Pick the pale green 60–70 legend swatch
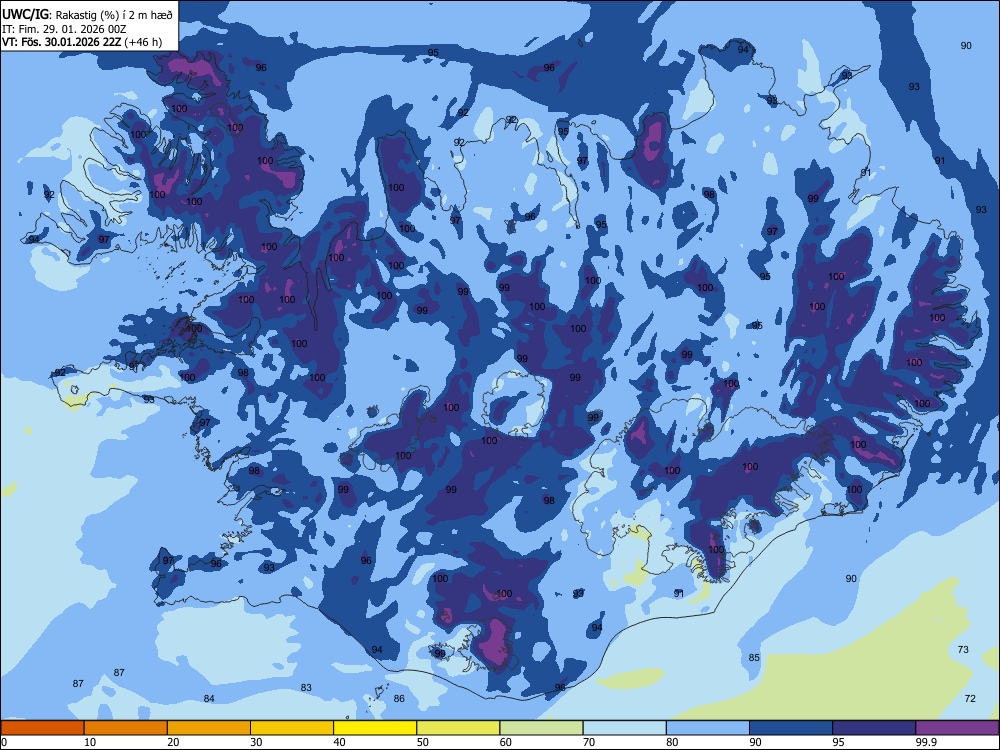 click(541, 728)
